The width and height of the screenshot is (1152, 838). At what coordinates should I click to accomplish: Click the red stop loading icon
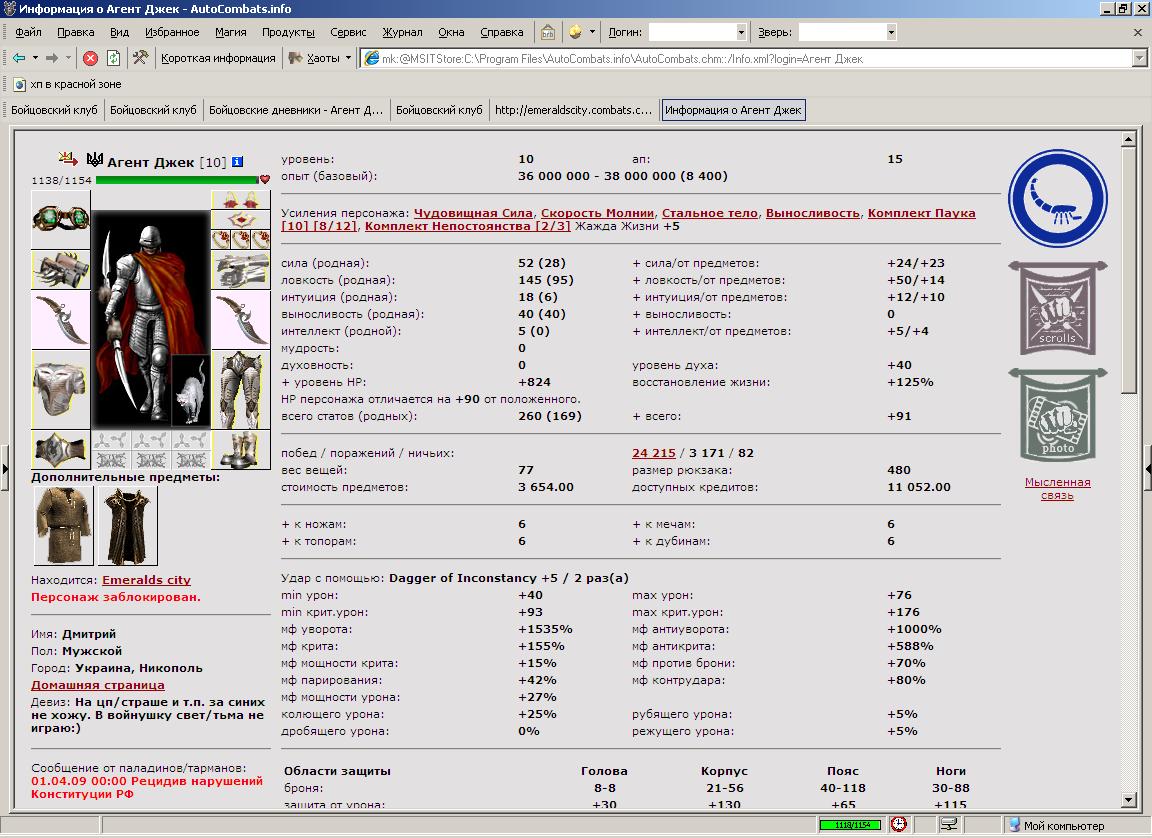click(x=90, y=58)
